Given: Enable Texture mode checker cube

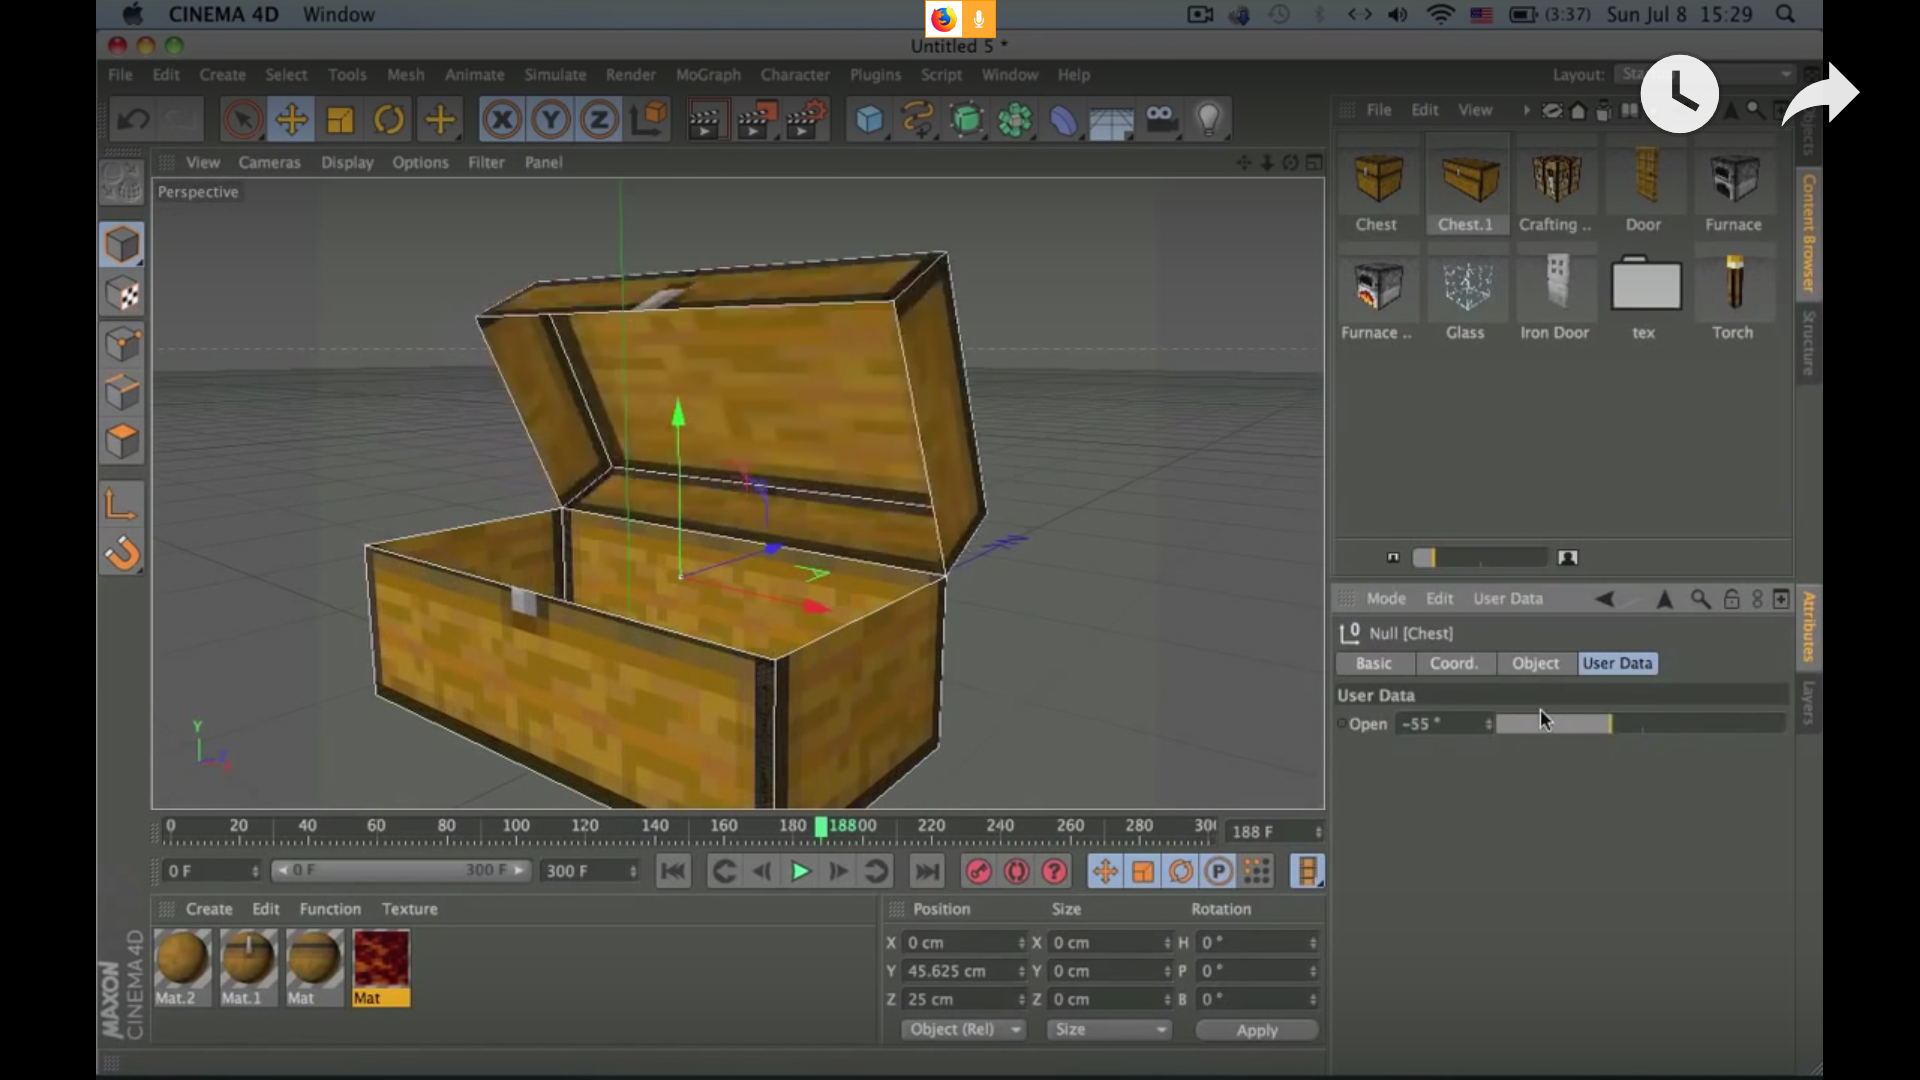Looking at the screenshot, I should [122, 294].
